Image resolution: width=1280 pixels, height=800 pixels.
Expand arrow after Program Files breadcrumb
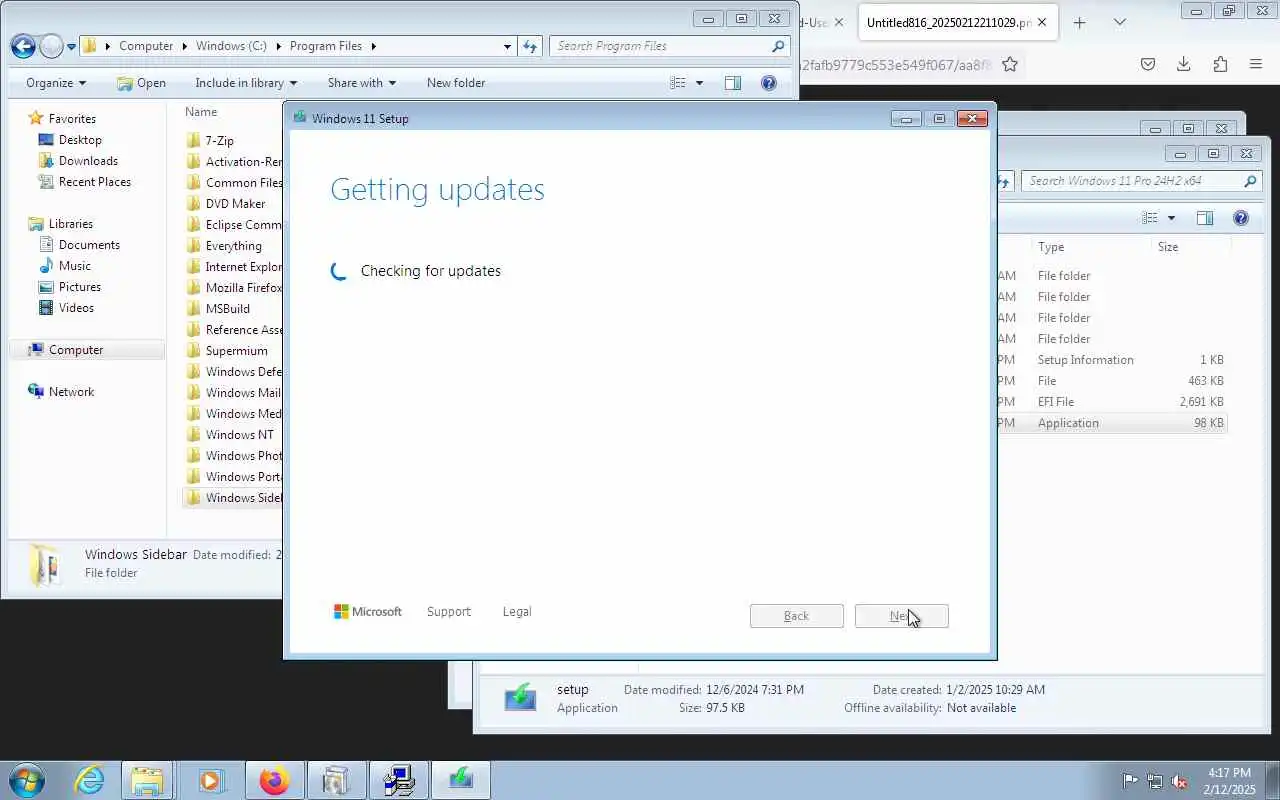coord(373,46)
